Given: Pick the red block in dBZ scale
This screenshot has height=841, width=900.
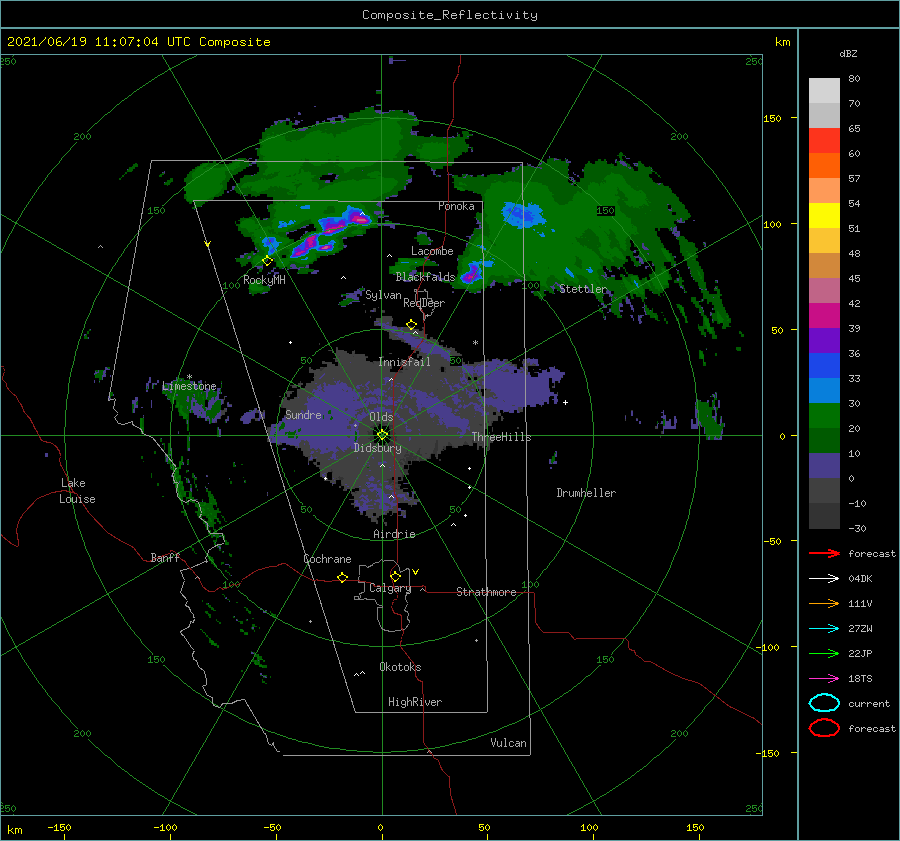Looking at the screenshot, I should coord(824,141).
